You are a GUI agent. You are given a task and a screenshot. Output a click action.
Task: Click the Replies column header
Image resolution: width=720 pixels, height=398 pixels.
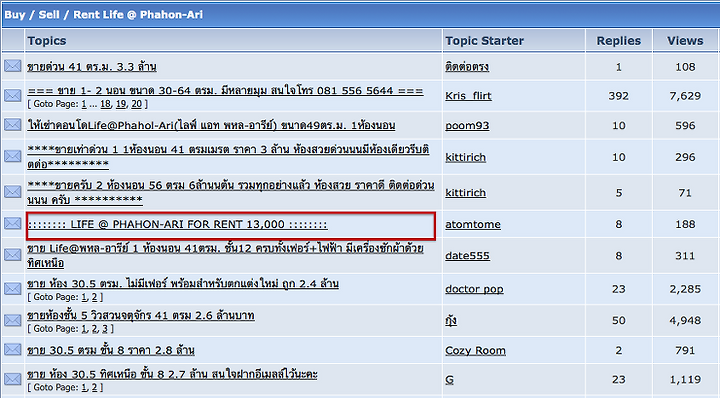[x=619, y=41]
